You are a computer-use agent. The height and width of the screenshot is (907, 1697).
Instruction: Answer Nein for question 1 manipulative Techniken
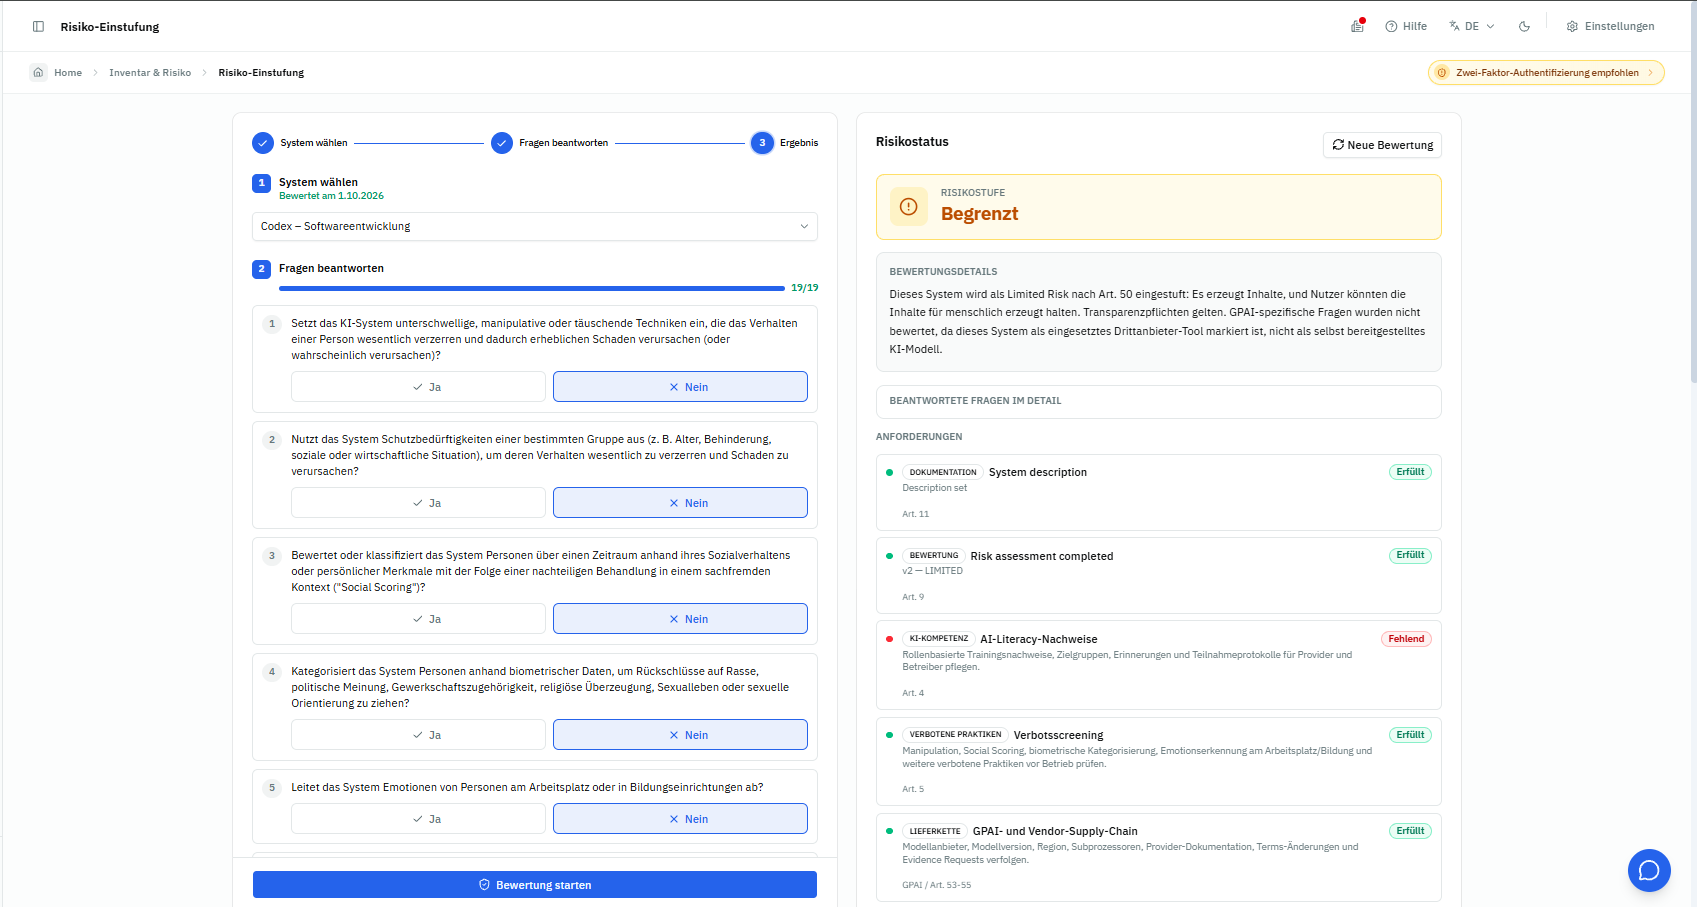[x=680, y=387]
